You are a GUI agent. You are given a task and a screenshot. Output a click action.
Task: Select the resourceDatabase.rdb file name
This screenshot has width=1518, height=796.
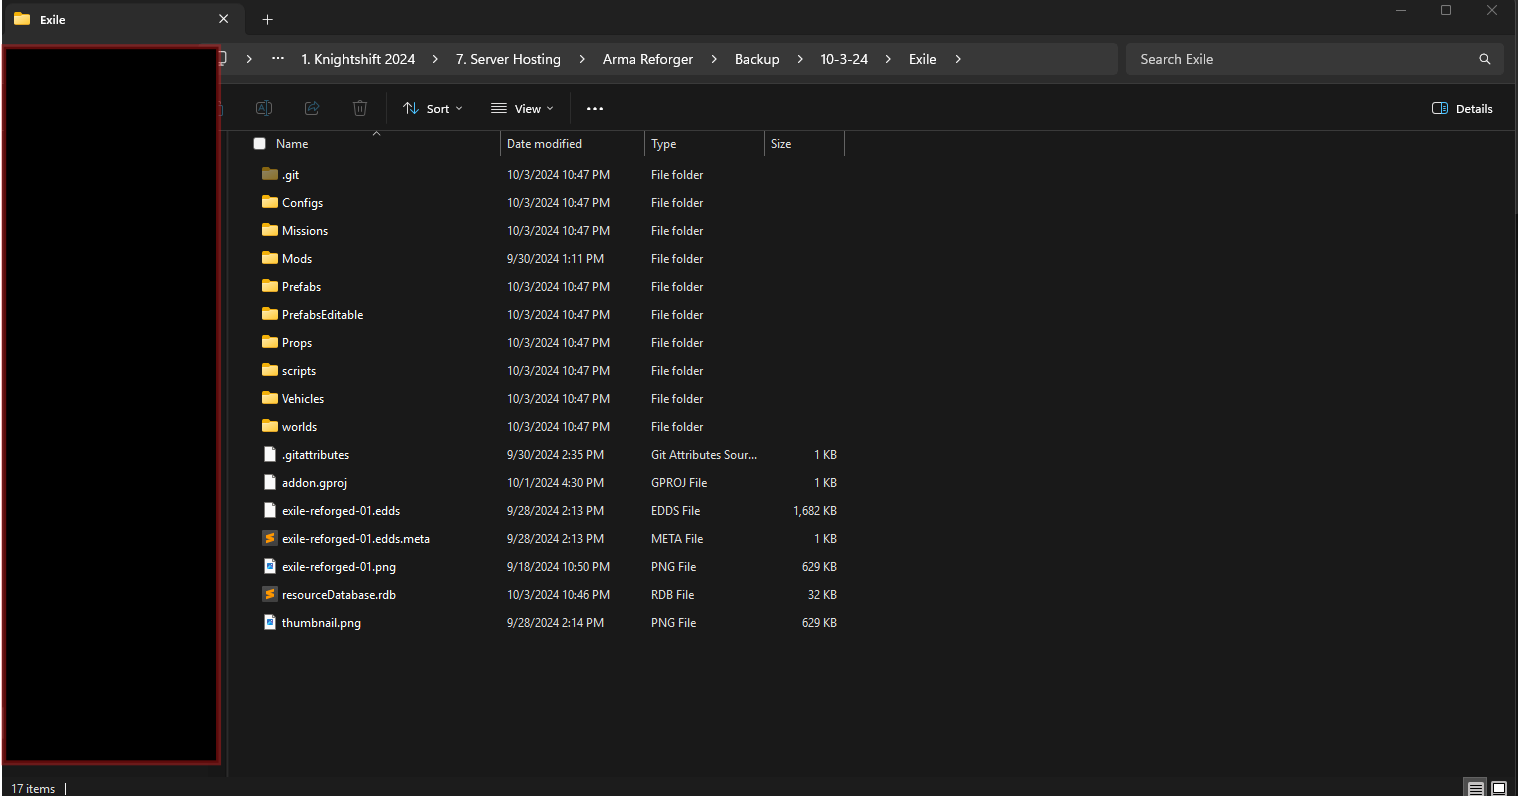click(x=339, y=594)
